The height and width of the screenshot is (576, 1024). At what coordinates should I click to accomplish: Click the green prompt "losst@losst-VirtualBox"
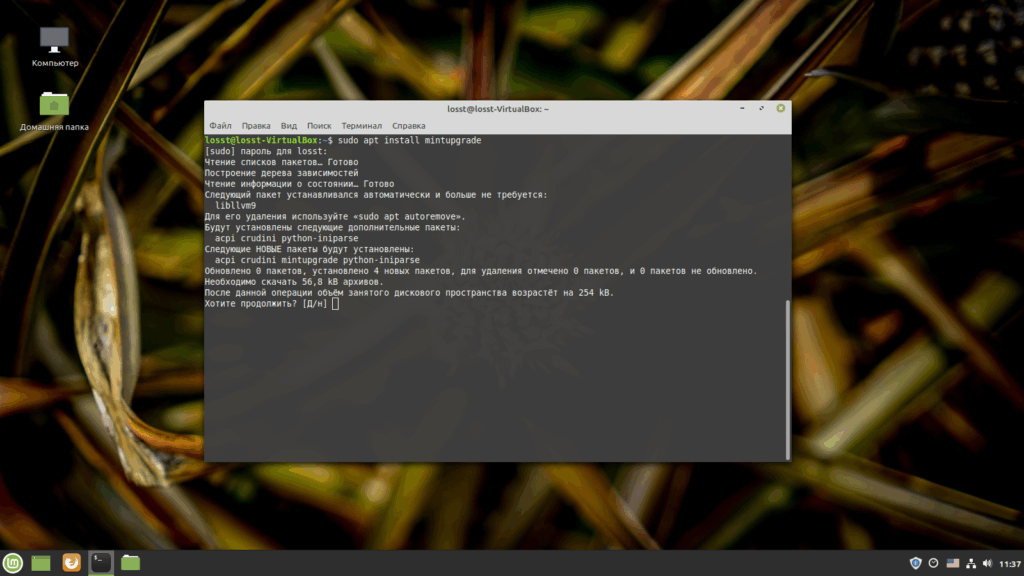(x=262, y=140)
